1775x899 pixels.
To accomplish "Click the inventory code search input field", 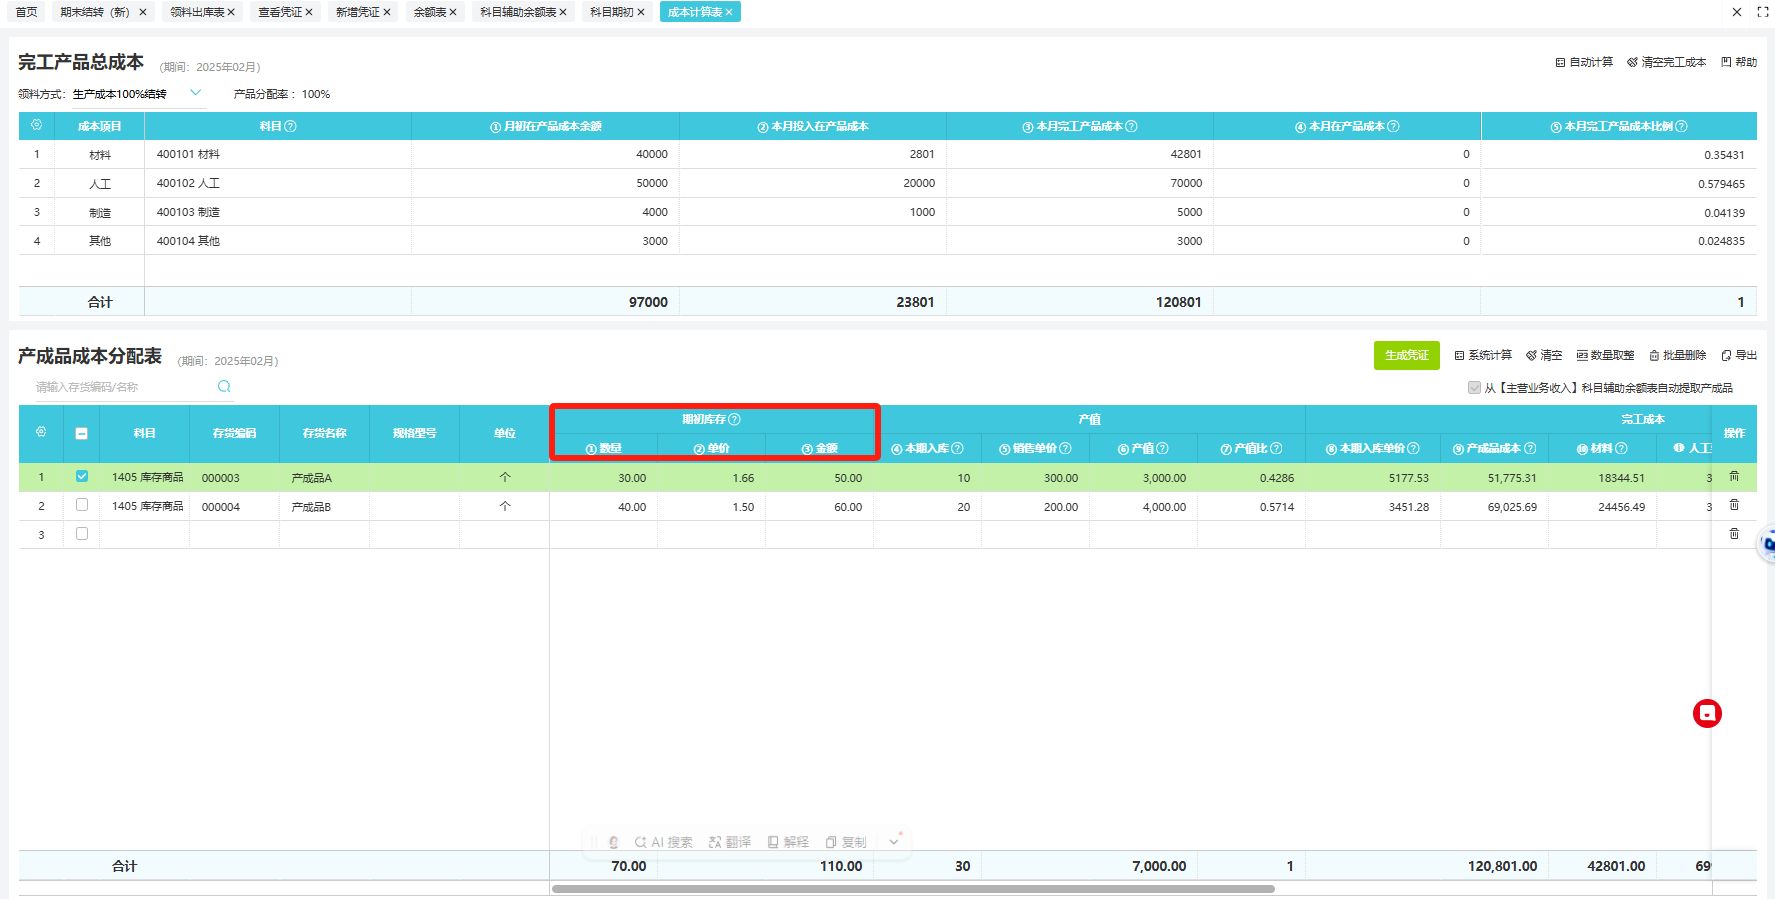I will 120,387.
